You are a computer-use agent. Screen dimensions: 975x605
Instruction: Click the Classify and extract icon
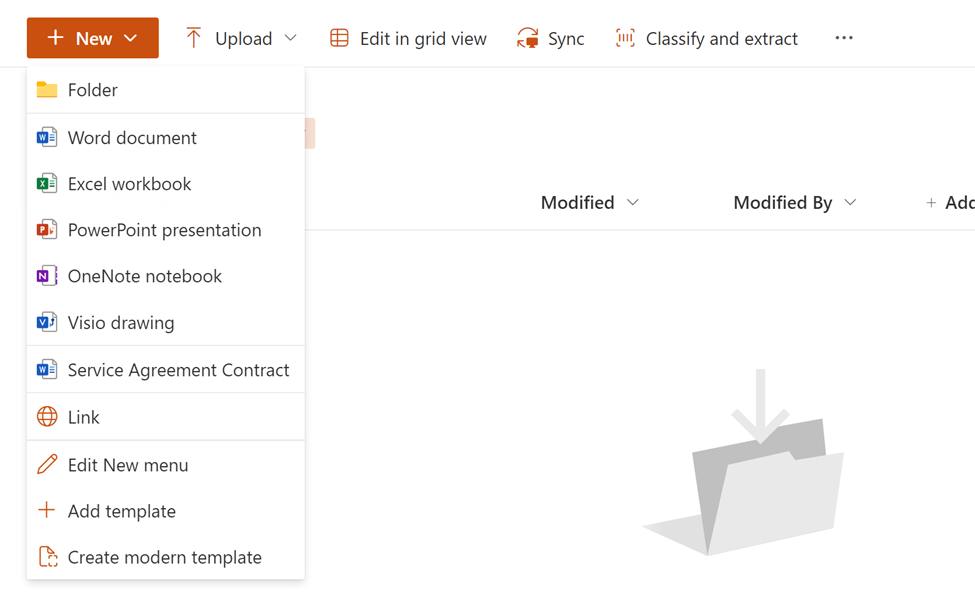(x=625, y=39)
